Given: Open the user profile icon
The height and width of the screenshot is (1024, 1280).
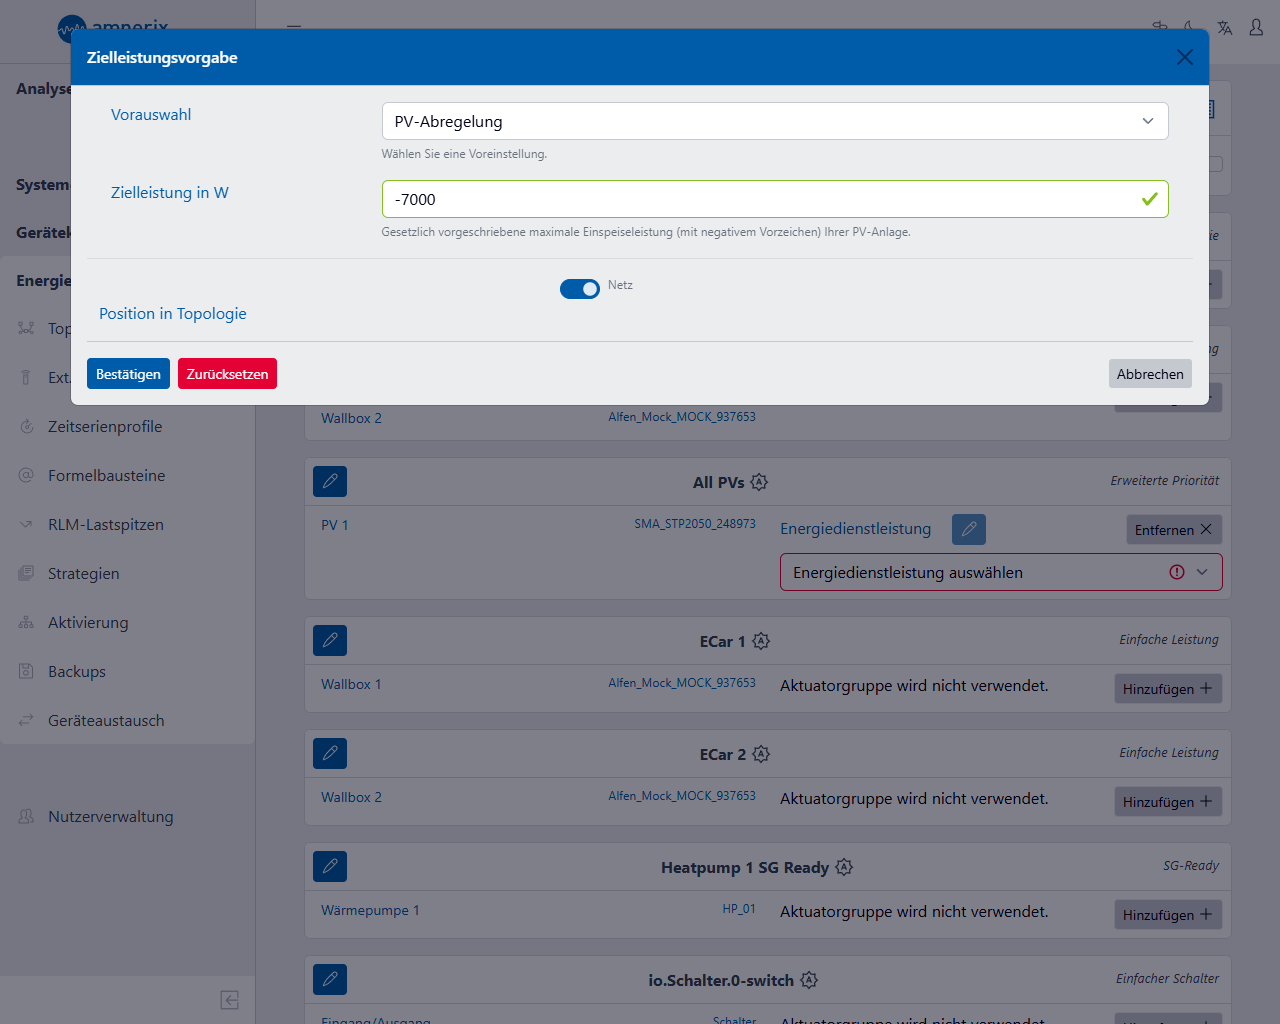Looking at the screenshot, I should pyautogui.click(x=1256, y=28).
